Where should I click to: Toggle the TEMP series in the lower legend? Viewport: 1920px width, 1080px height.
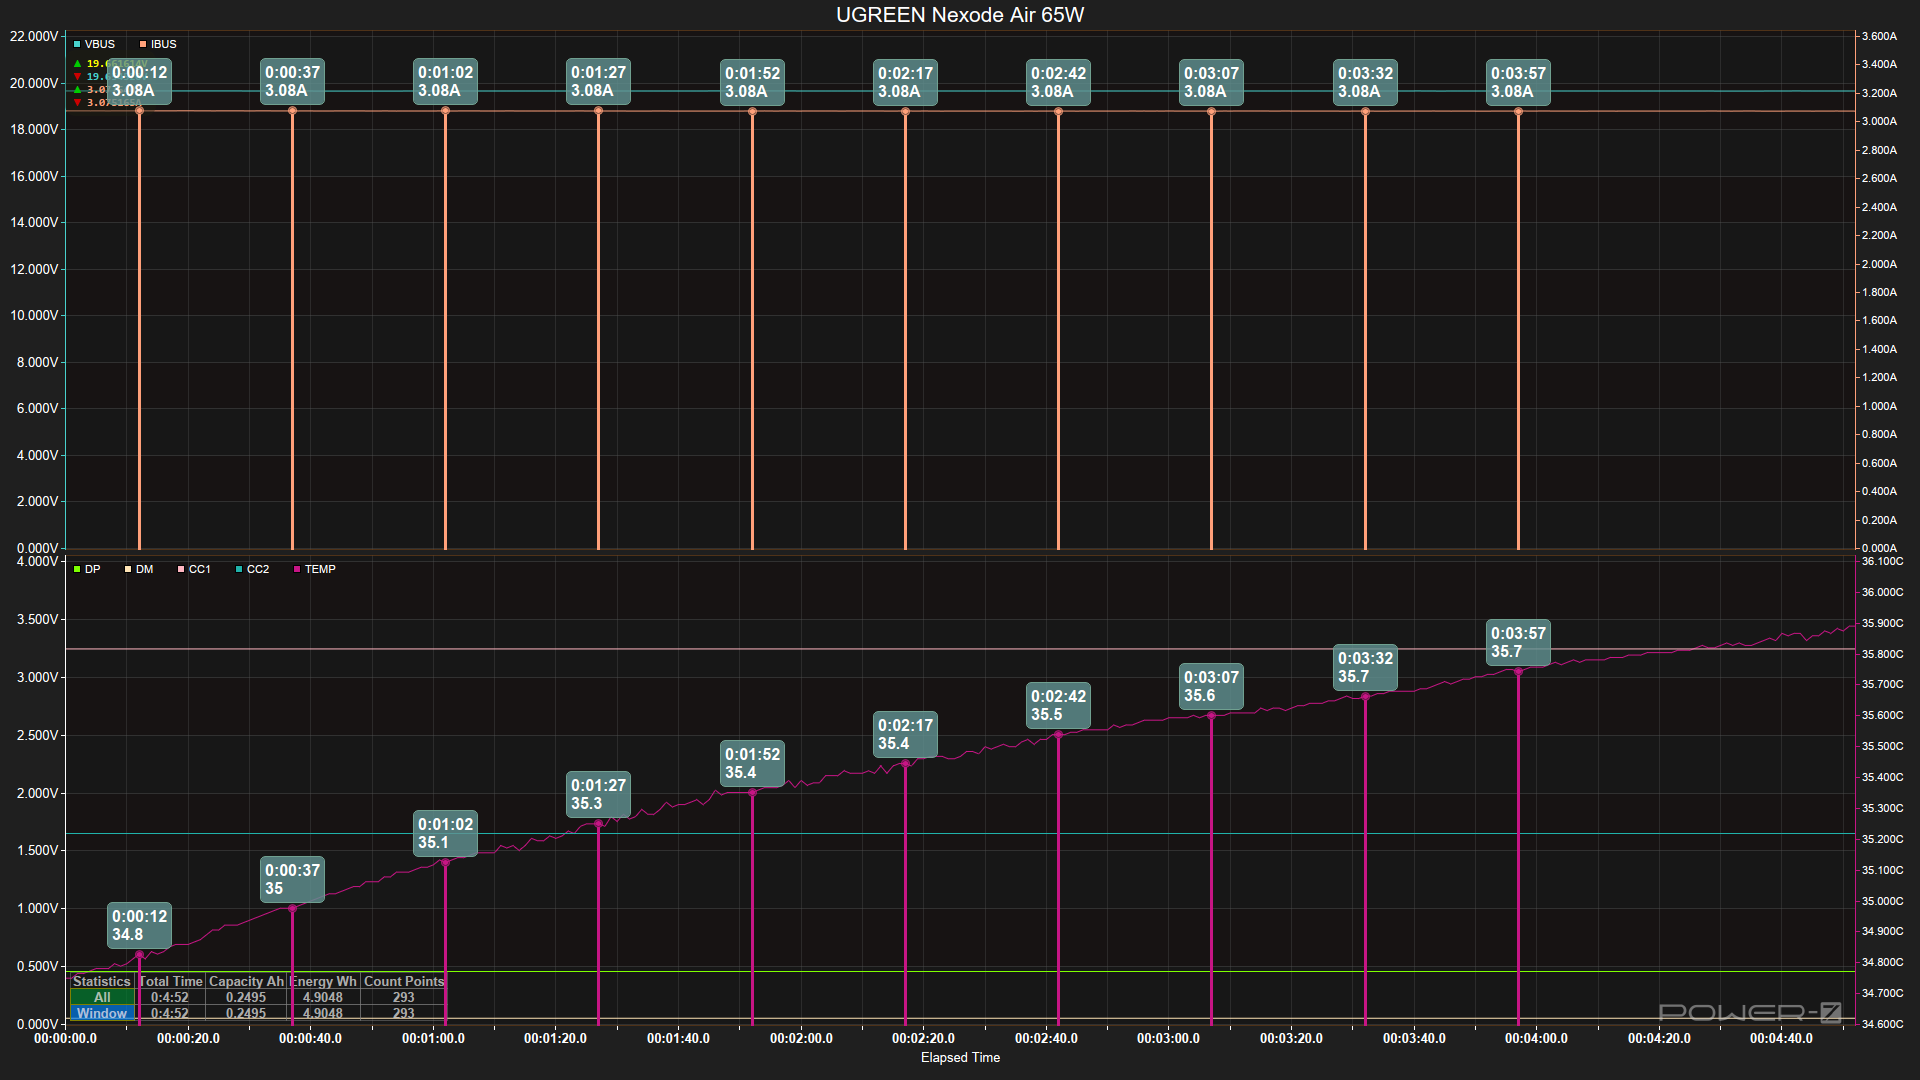point(314,569)
